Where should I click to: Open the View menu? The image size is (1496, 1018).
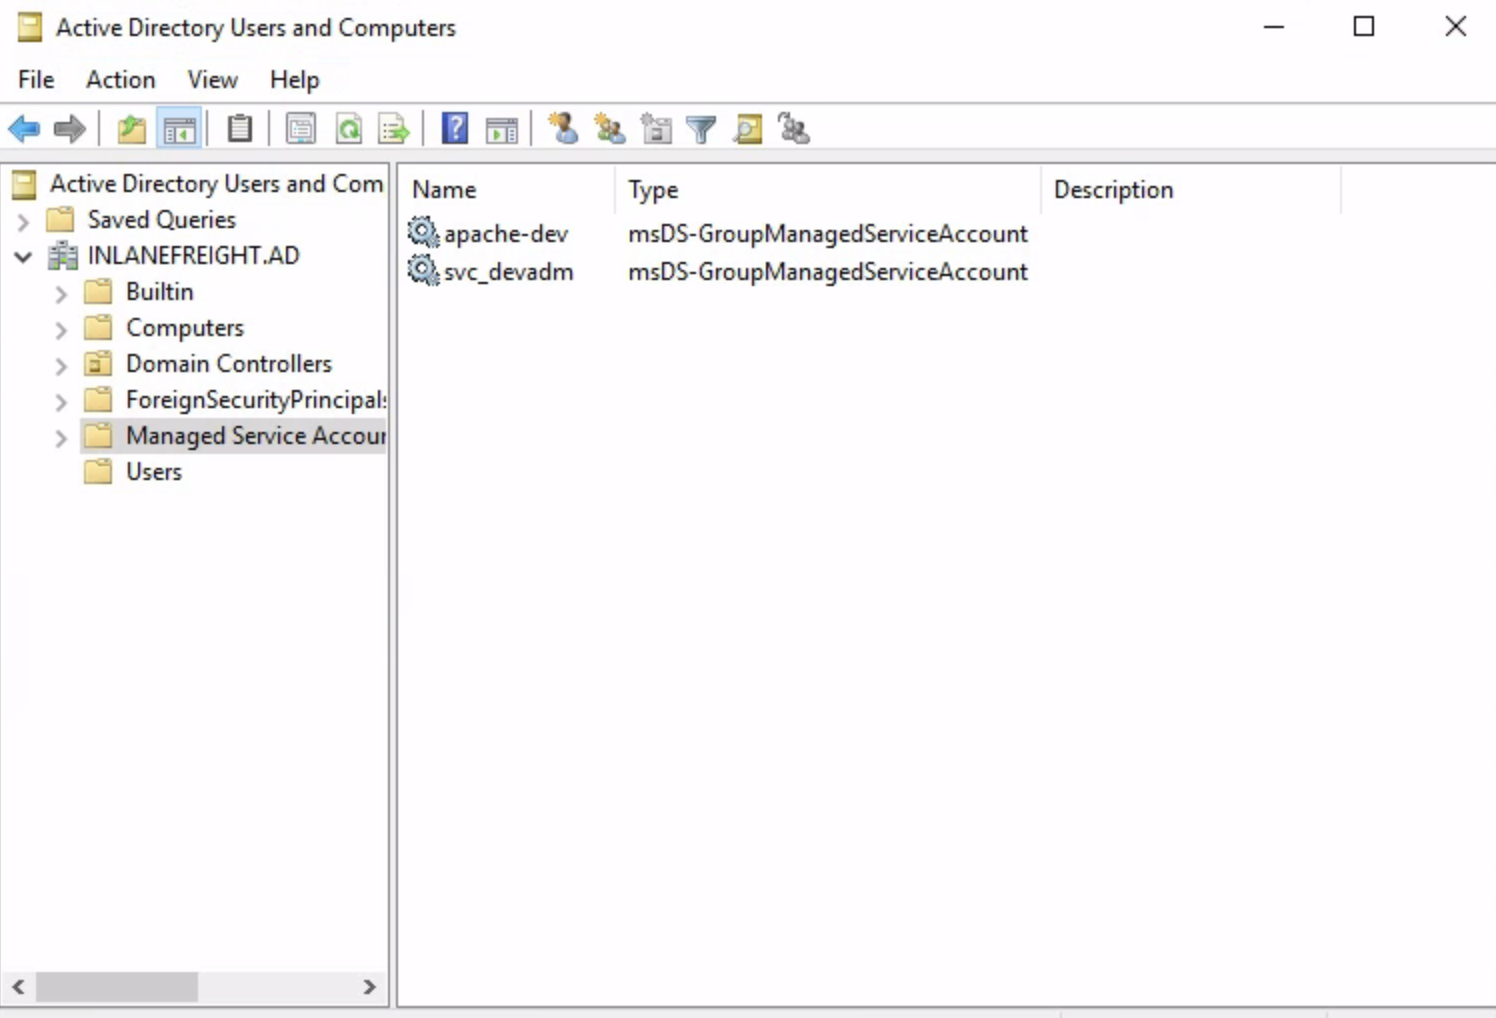212,80
